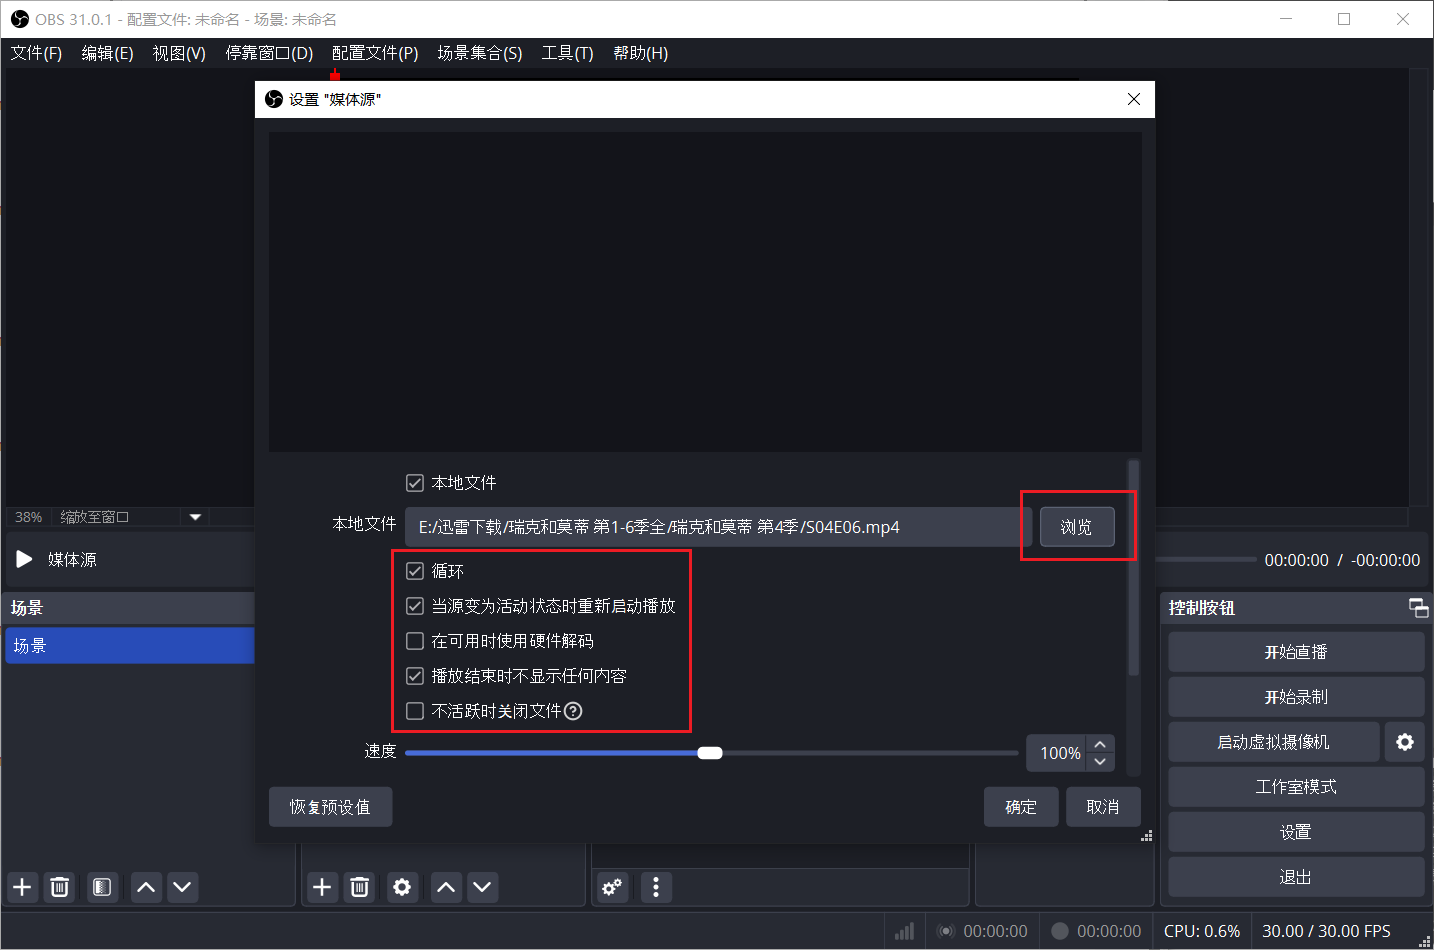Click the Exit button in Controls
This screenshot has height=950, width=1434.
(1296, 877)
